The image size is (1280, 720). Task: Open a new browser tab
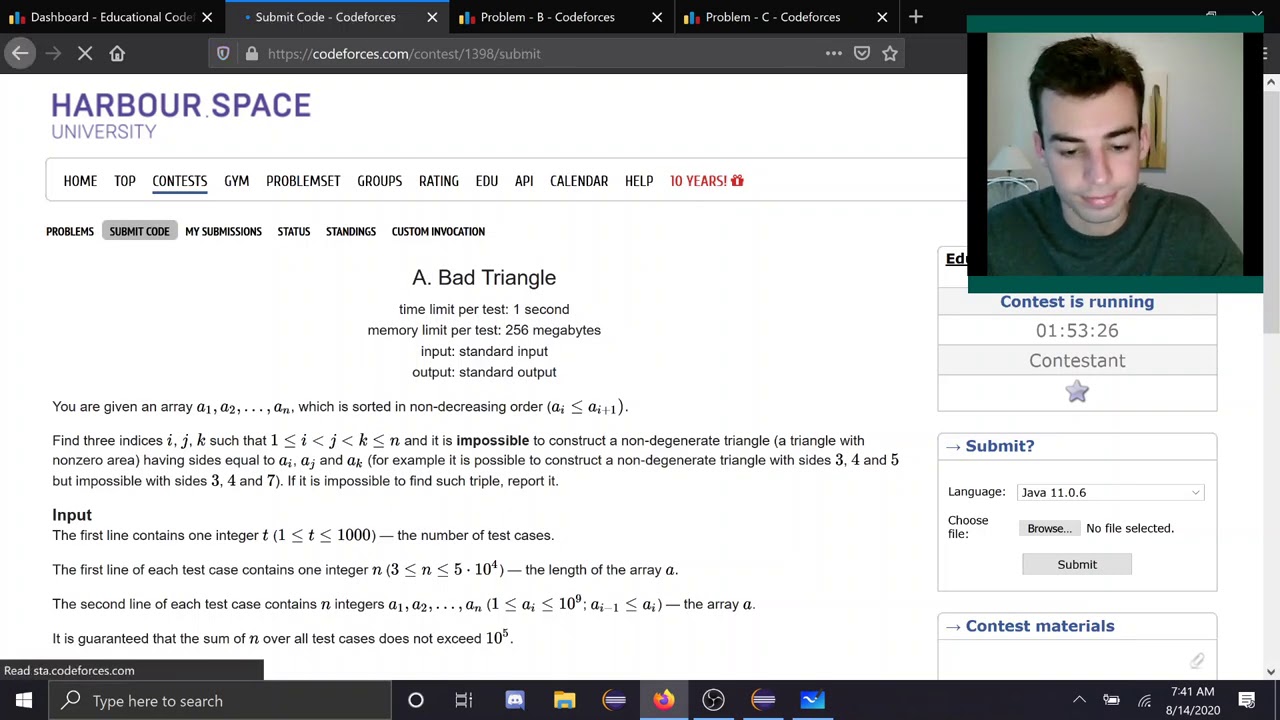tap(916, 17)
